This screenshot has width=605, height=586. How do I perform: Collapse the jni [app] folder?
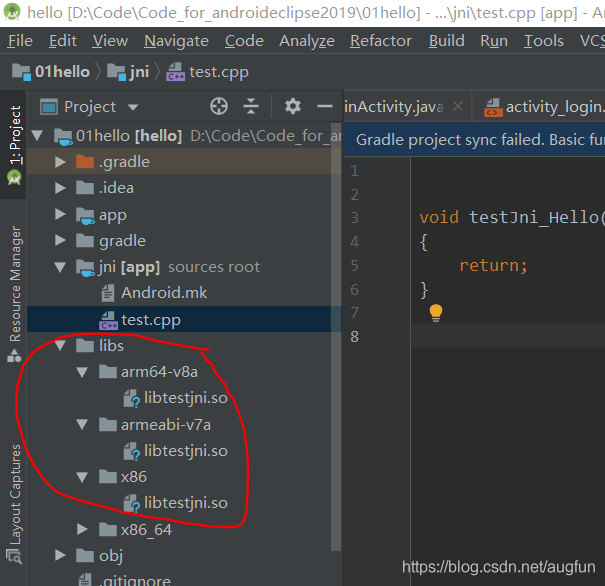60,267
